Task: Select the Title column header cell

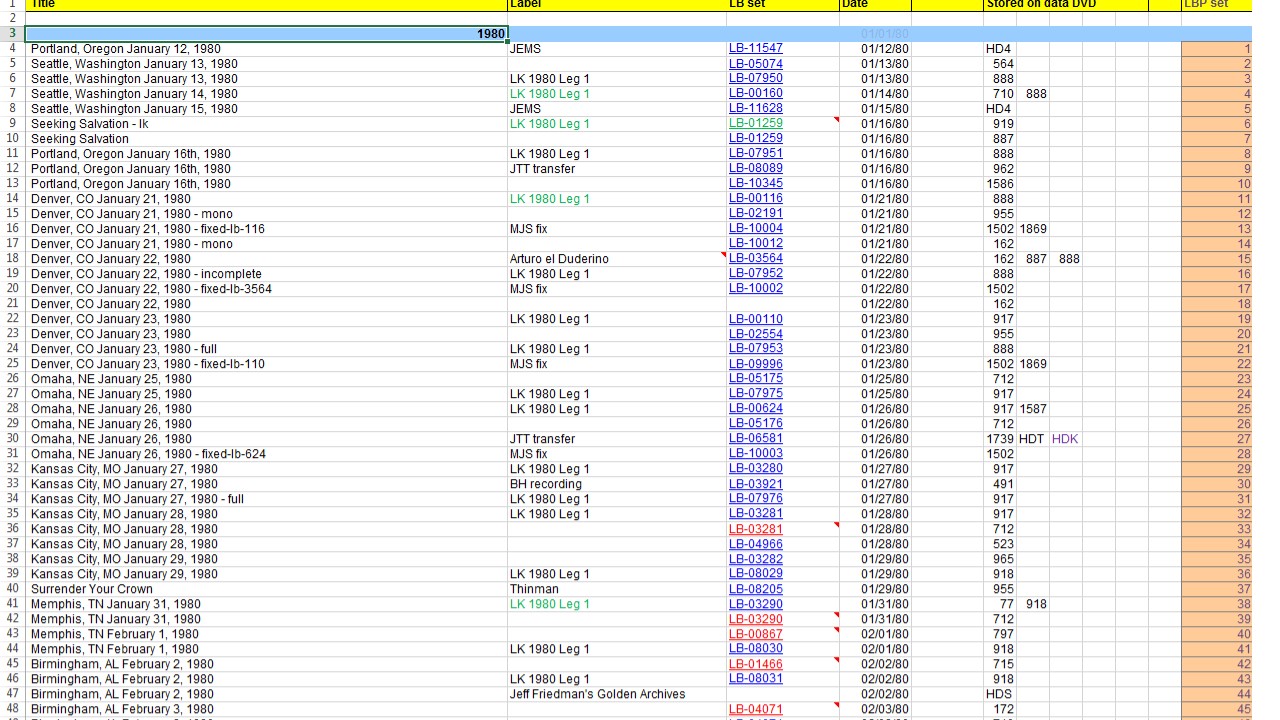Action: (266, 4)
